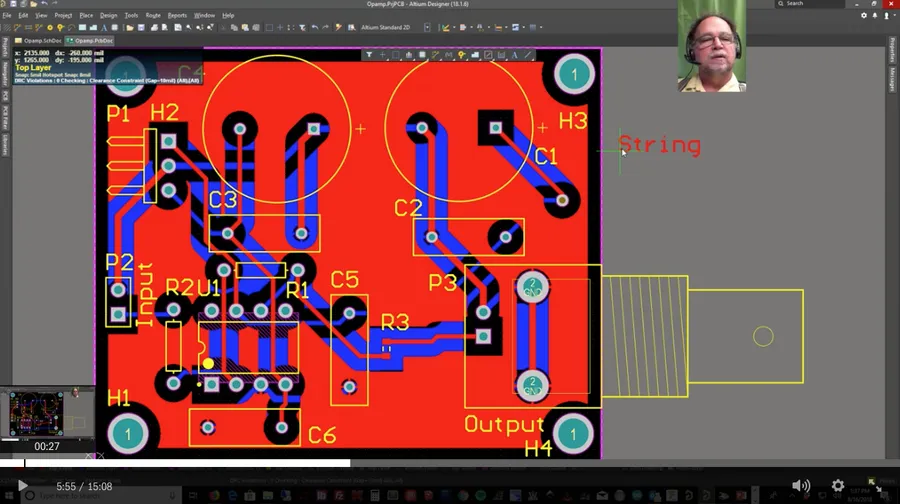The height and width of the screenshot is (504, 900).
Task: Click the undo arrow in main toolbar
Action: tap(315, 28)
